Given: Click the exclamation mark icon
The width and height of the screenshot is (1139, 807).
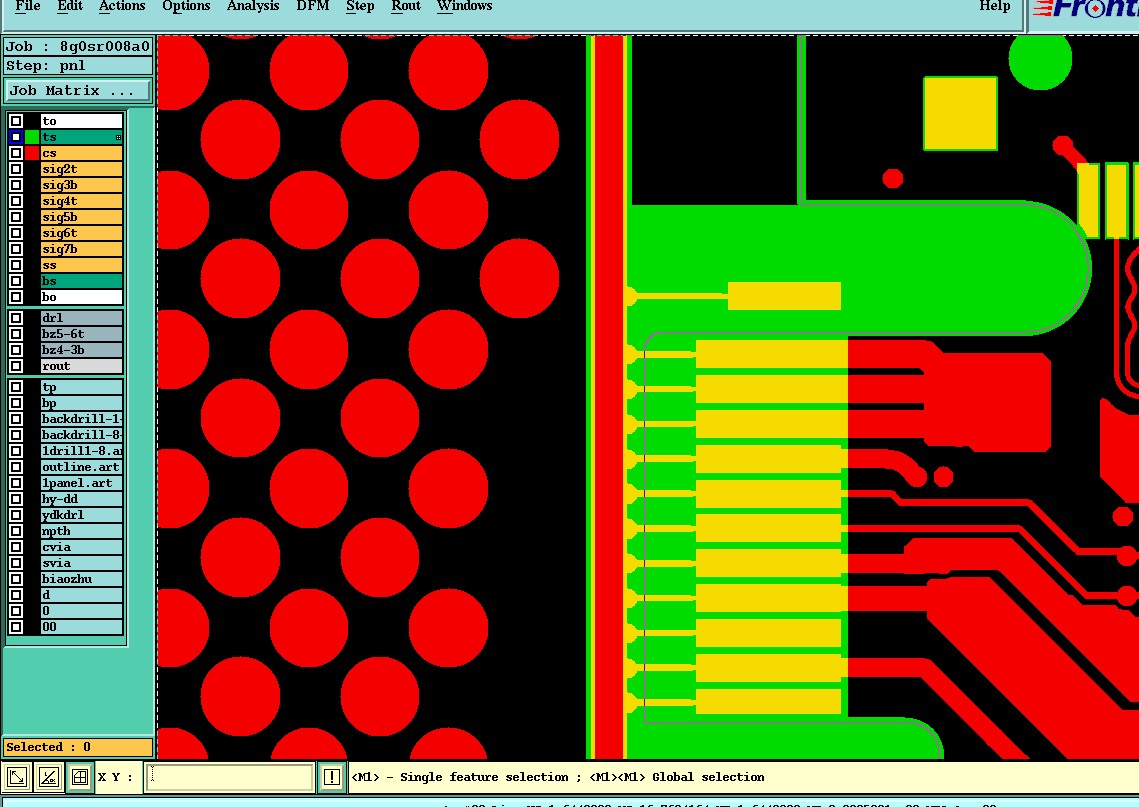Looking at the screenshot, I should (331, 777).
